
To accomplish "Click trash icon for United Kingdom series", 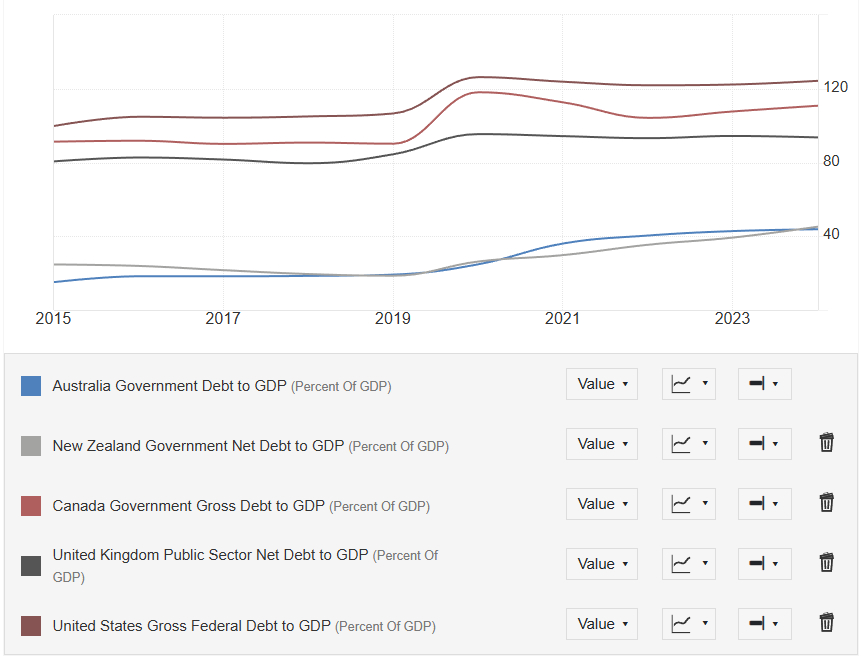I will point(826,563).
